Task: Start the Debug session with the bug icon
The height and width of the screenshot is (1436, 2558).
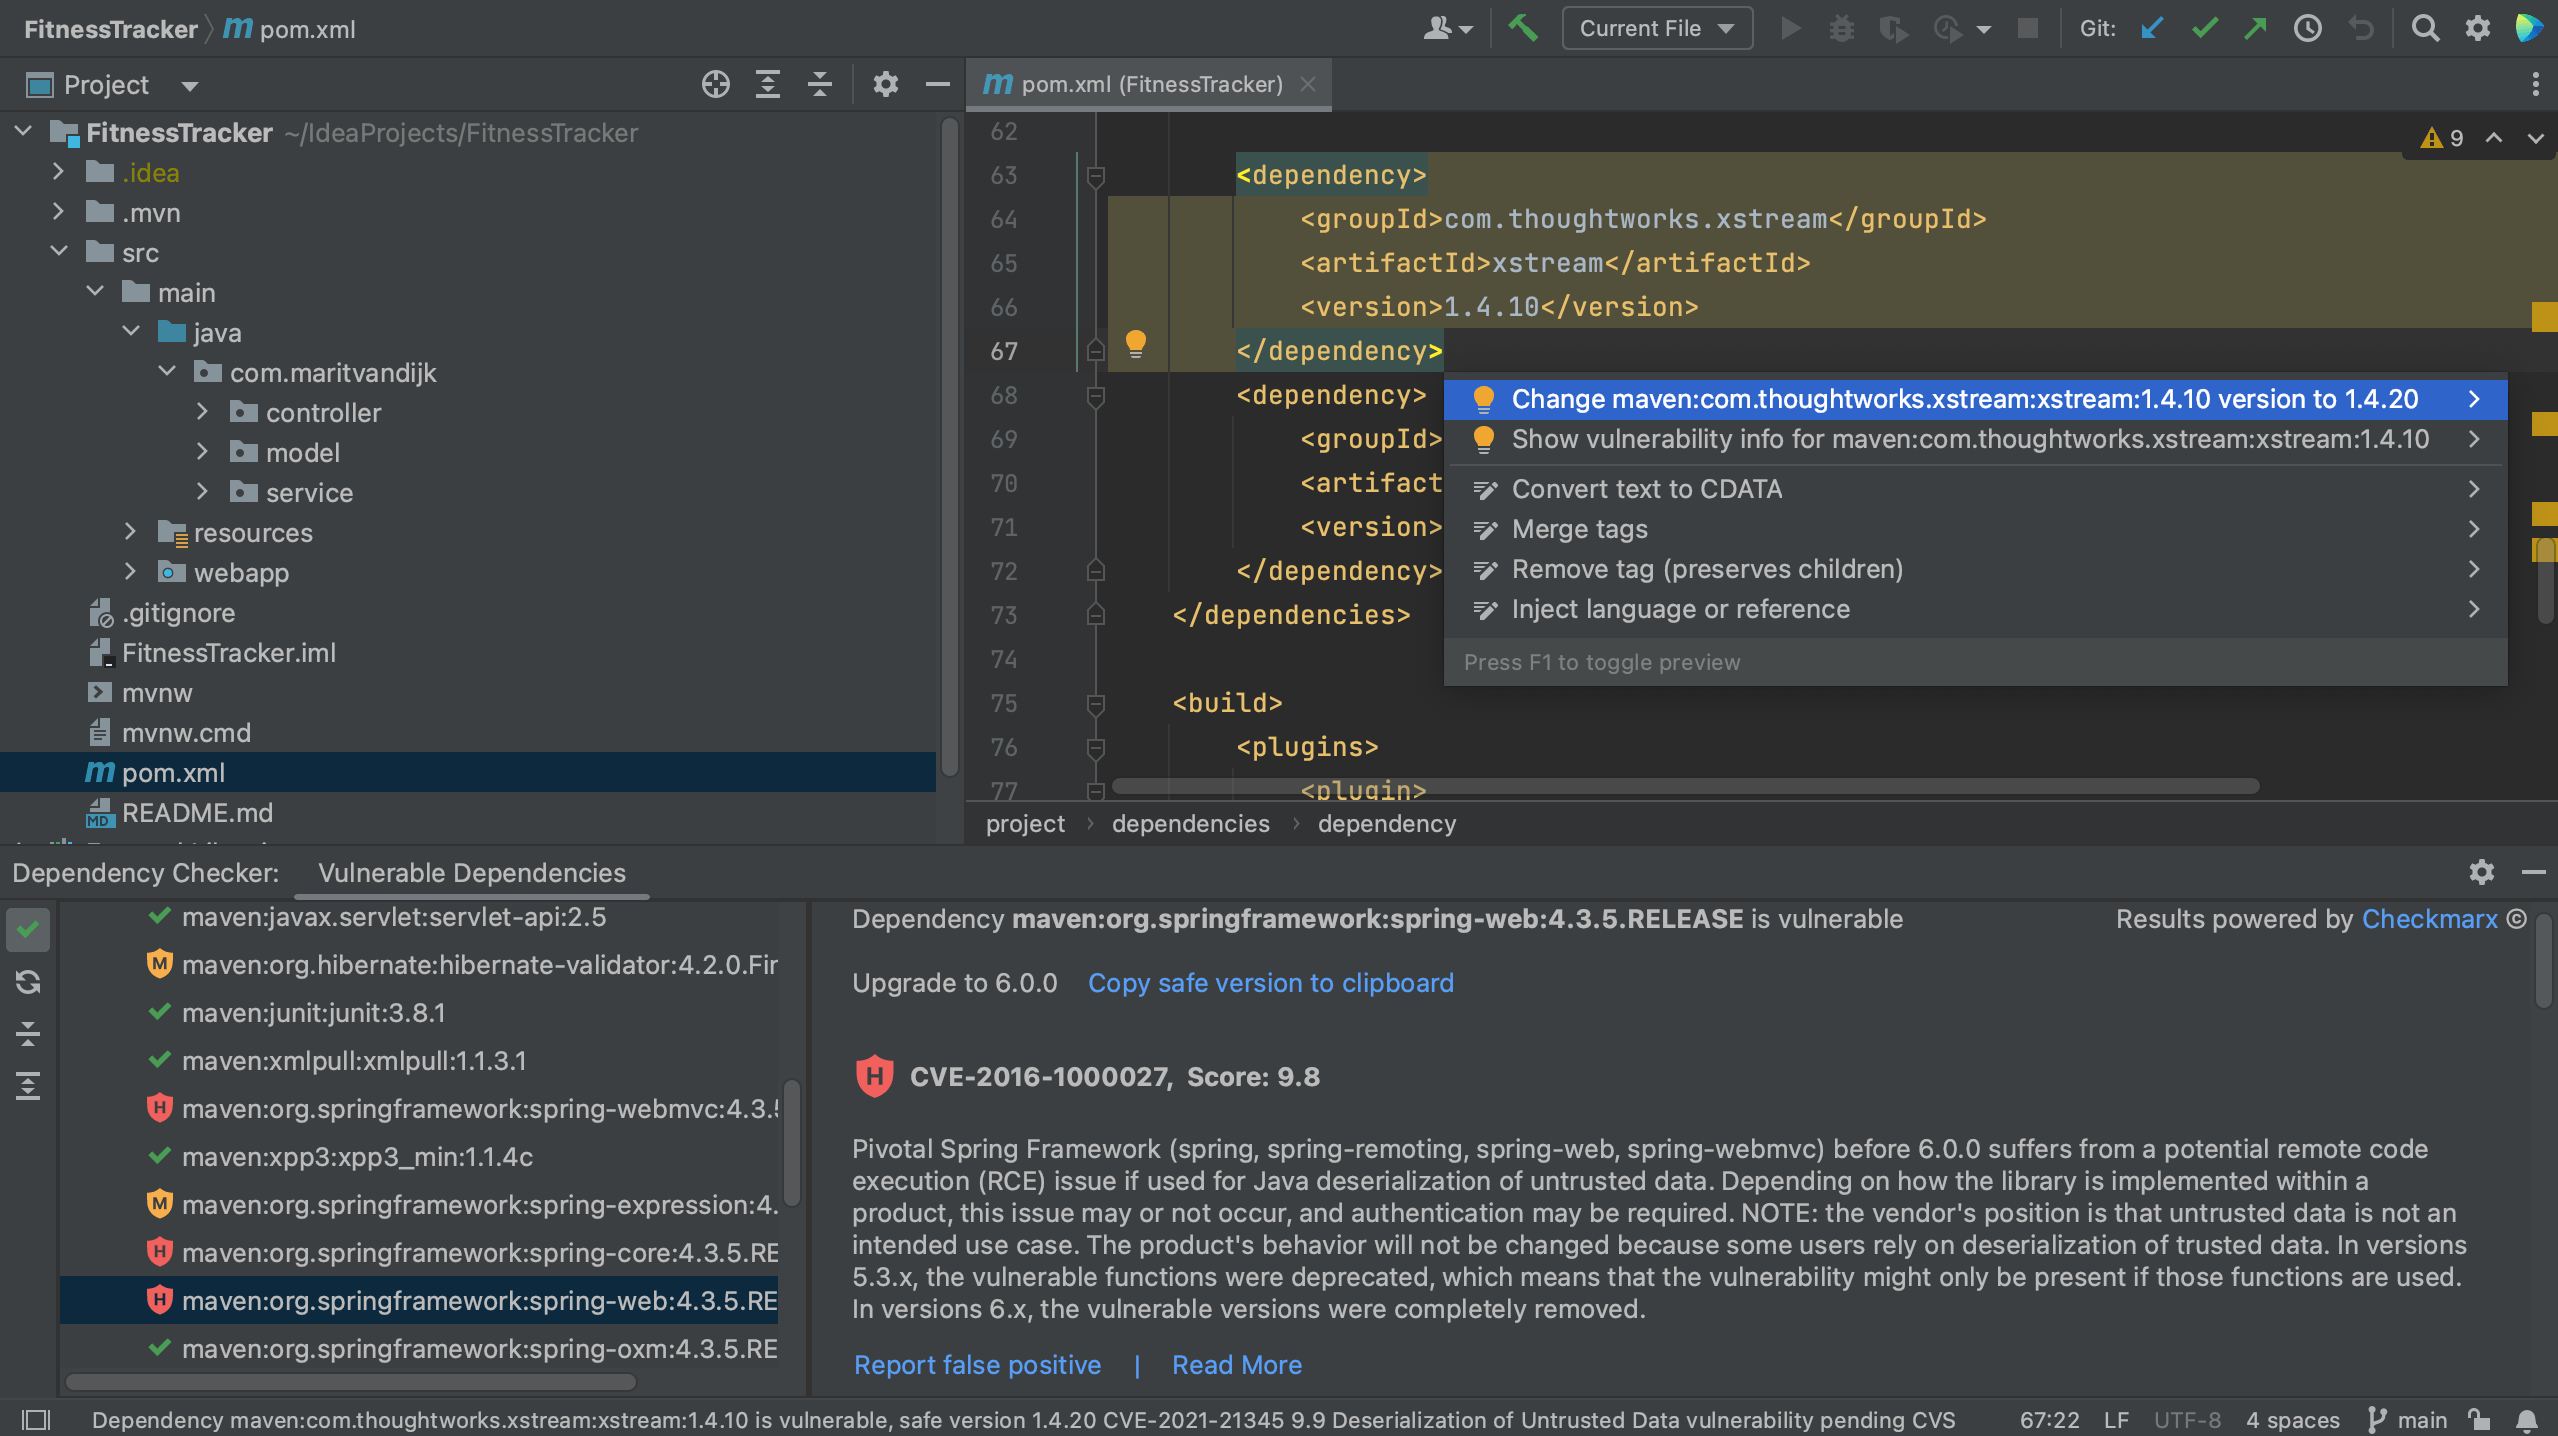Action: click(x=1841, y=28)
